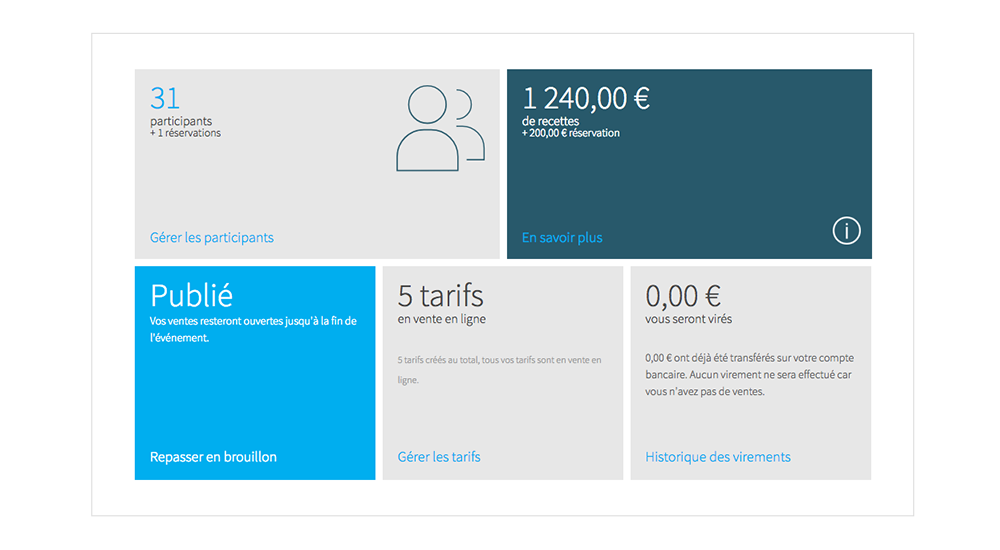This screenshot has width=1000, height=550.
Task: Open the Gérer les tarifs link
Action: click(439, 457)
